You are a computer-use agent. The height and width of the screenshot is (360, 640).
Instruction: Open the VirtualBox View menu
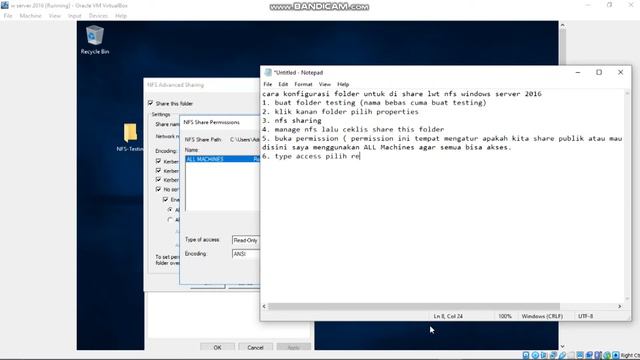tap(54, 16)
